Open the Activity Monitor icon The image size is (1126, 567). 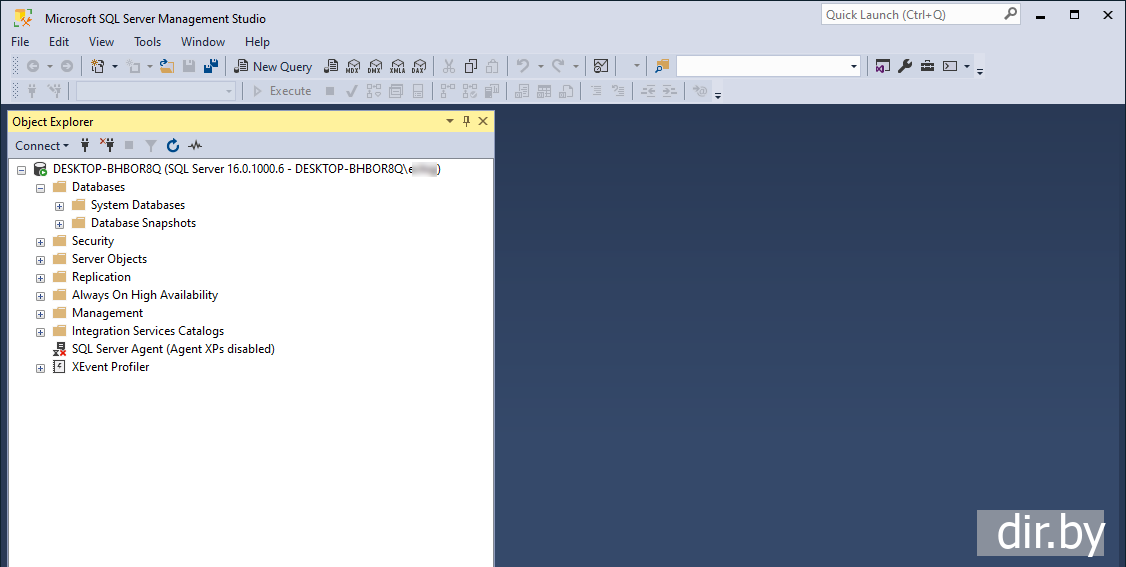pyautogui.click(x=601, y=66)
